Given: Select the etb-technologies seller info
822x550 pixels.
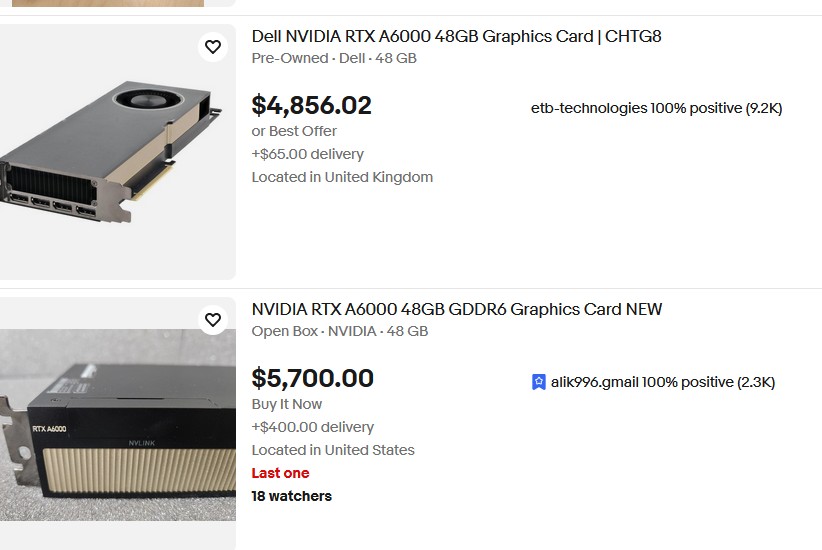Looking at the screenshot, I should 656,108.
